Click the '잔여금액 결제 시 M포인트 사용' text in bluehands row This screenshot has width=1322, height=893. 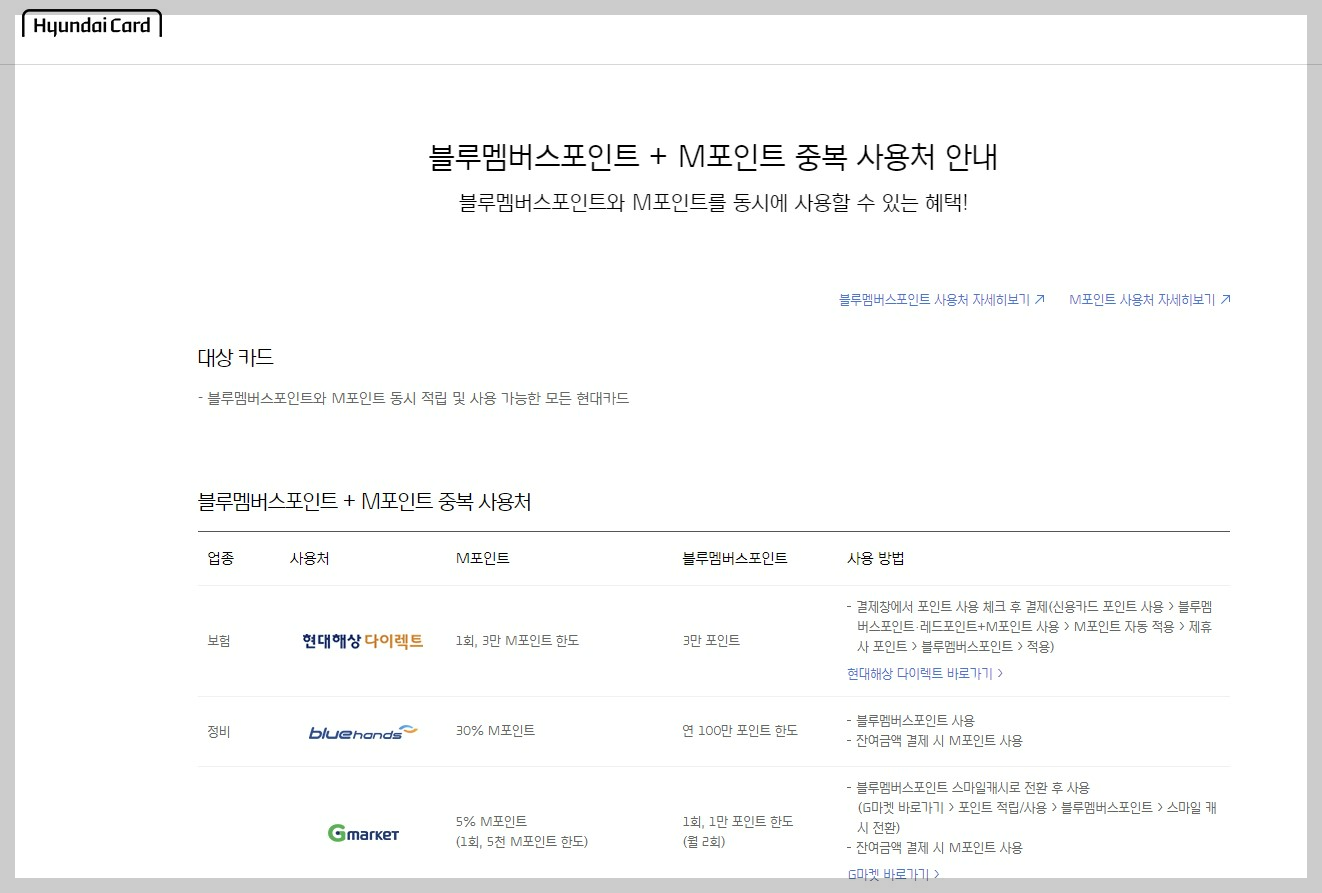pyautogui.click(x=939, y=741)
